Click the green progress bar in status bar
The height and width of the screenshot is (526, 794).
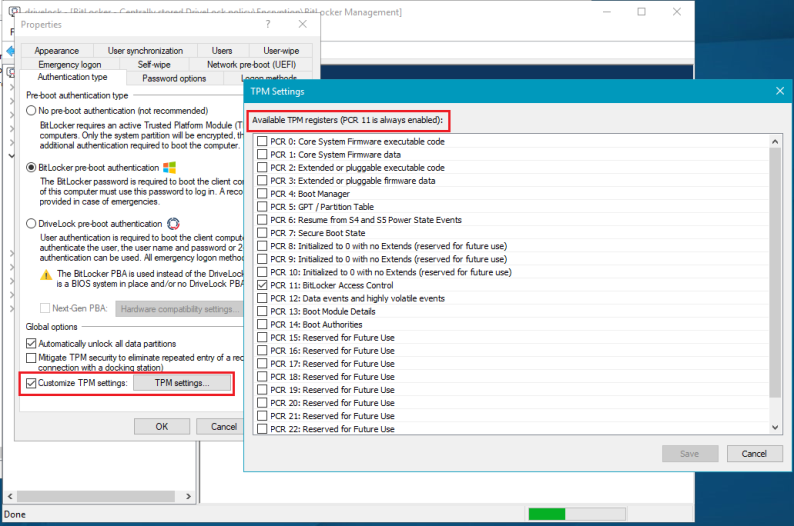[x=546, y=514]
